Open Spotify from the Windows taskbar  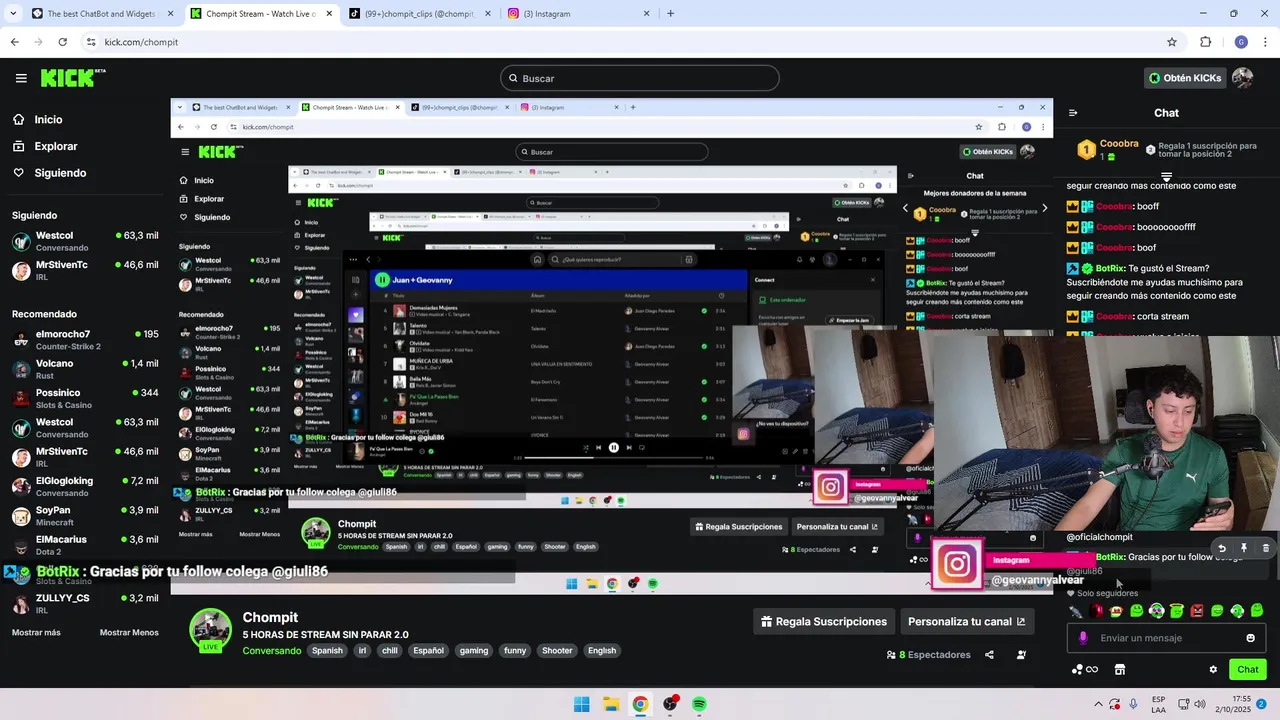click(699, 704)
